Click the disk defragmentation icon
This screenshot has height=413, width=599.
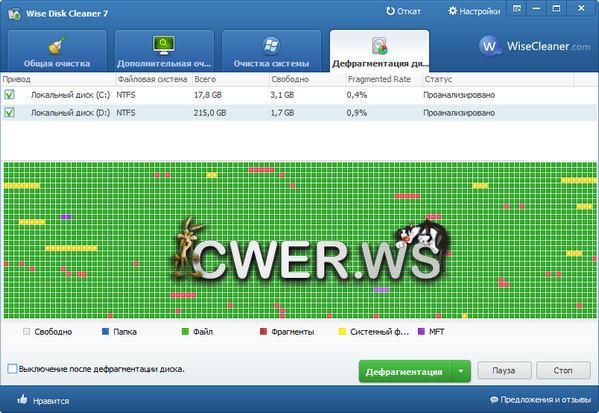(380, 45)
